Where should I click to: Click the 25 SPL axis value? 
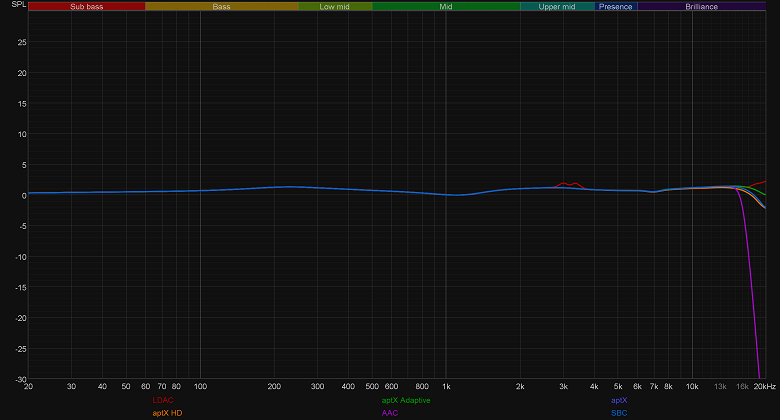pos(22,42)
